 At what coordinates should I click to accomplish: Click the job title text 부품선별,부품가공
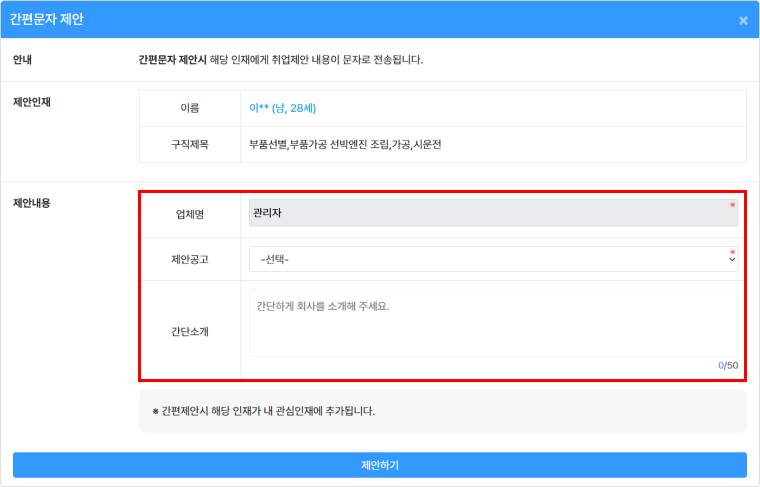(345, 144)
